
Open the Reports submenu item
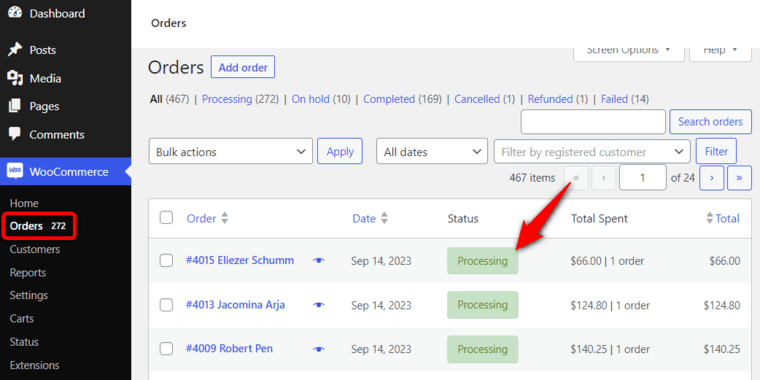click(28, 272)
